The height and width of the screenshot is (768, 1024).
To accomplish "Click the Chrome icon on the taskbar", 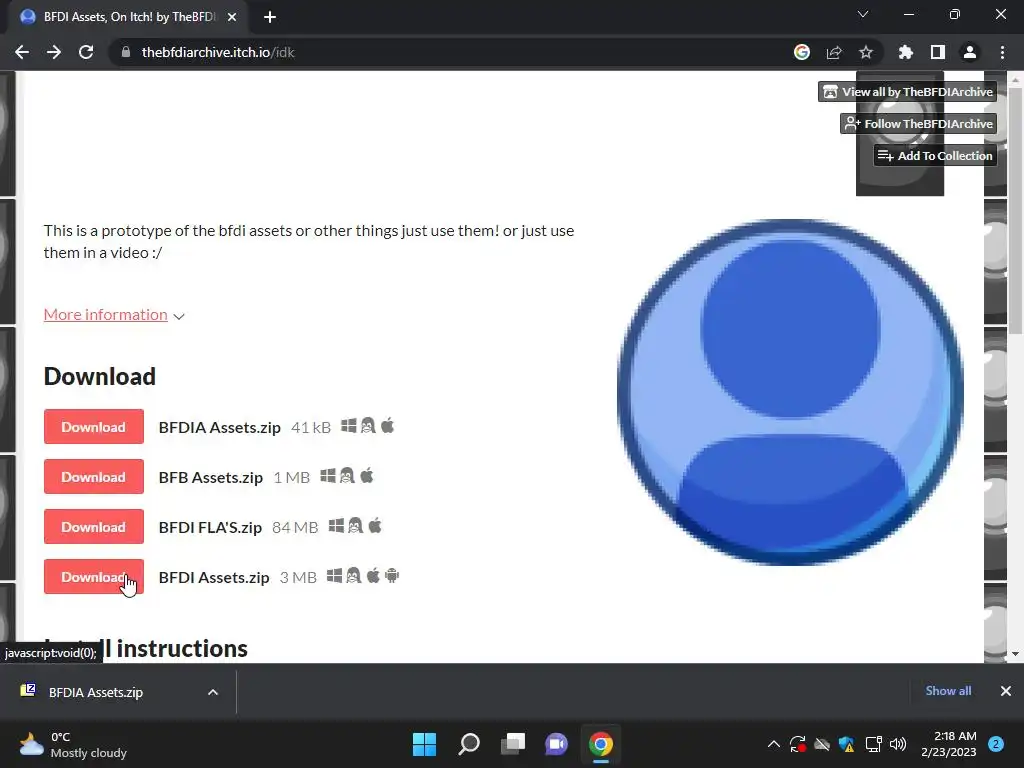I will click(601, 744).
